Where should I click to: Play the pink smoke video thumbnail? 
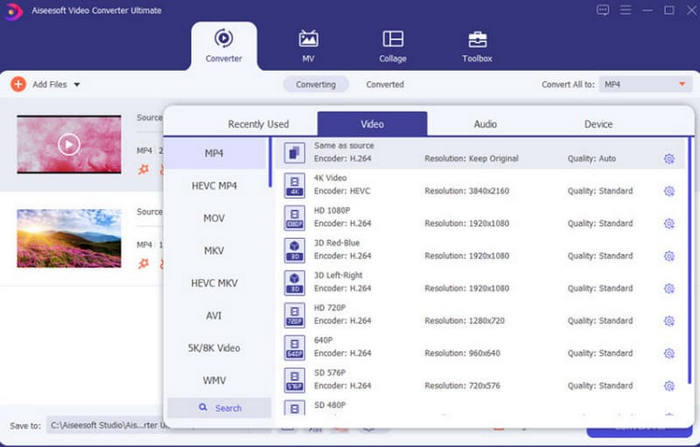69,144
